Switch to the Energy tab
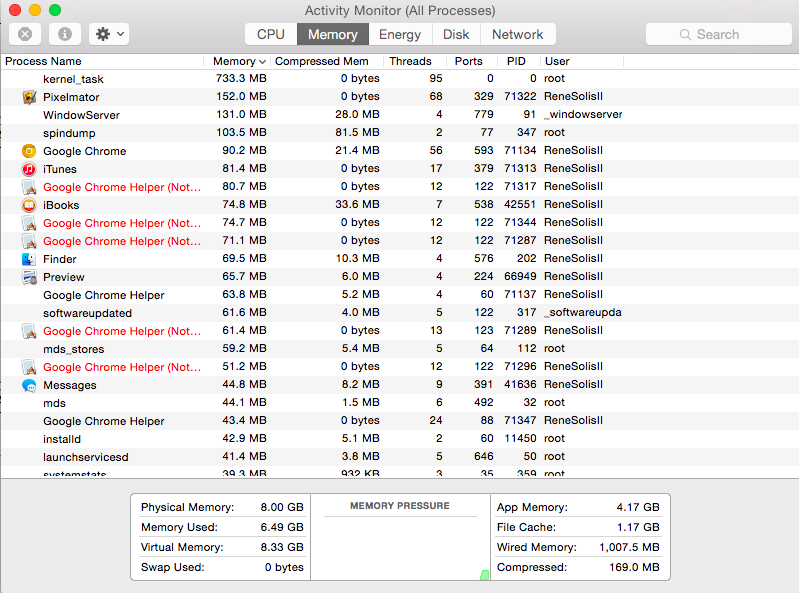This screenshot has height=593, width=799. pos(400,34)
